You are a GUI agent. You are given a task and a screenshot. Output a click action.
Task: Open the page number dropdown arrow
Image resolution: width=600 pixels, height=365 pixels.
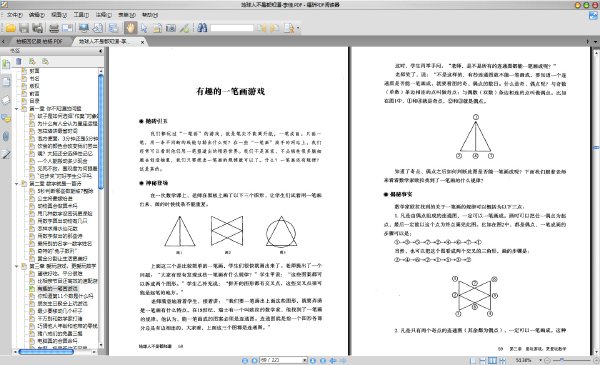click(x=305, y=360)
